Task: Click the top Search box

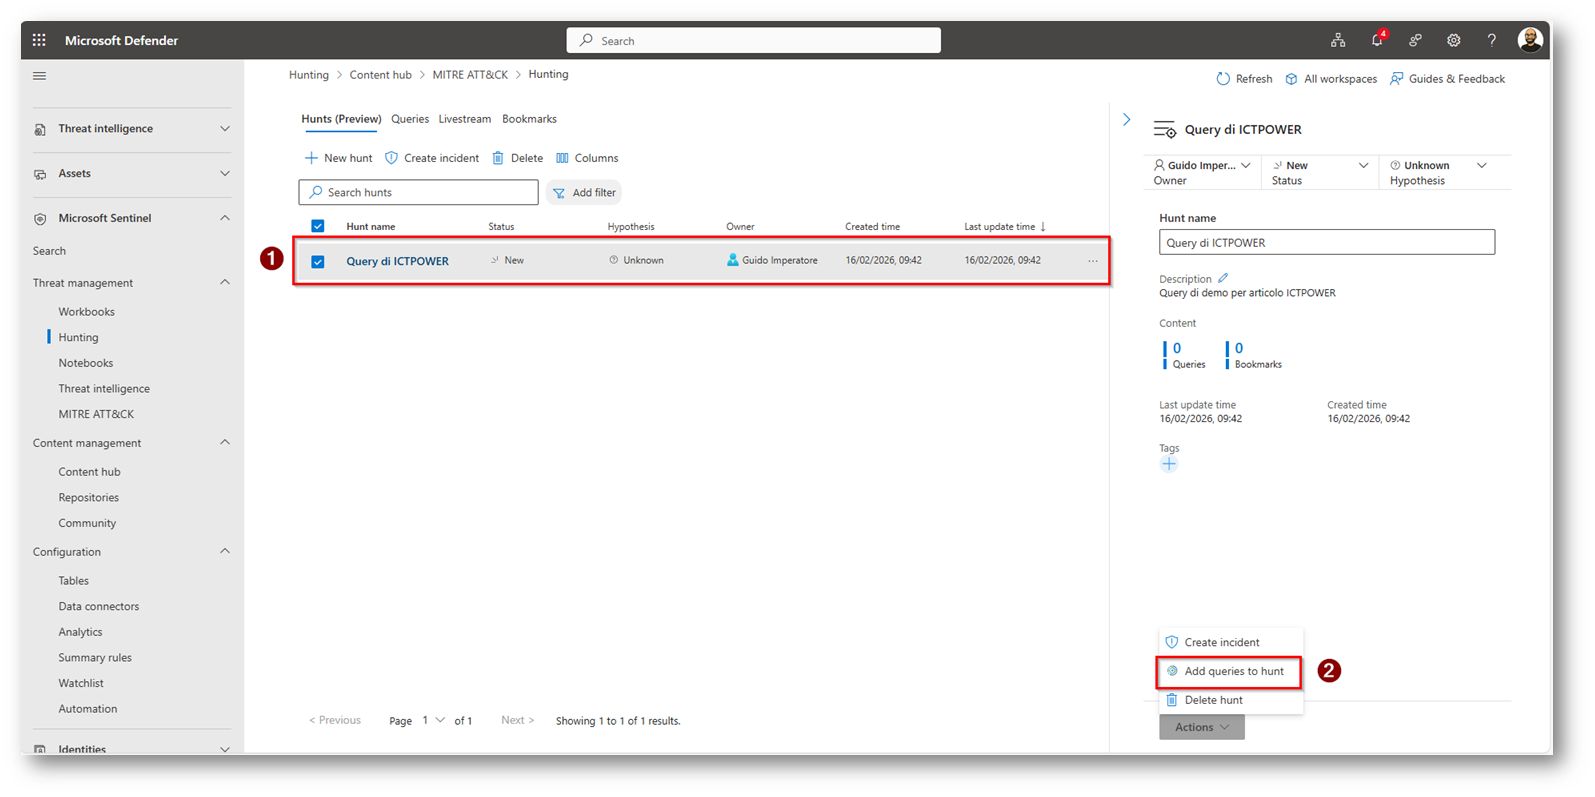Action: coord(753,40)
